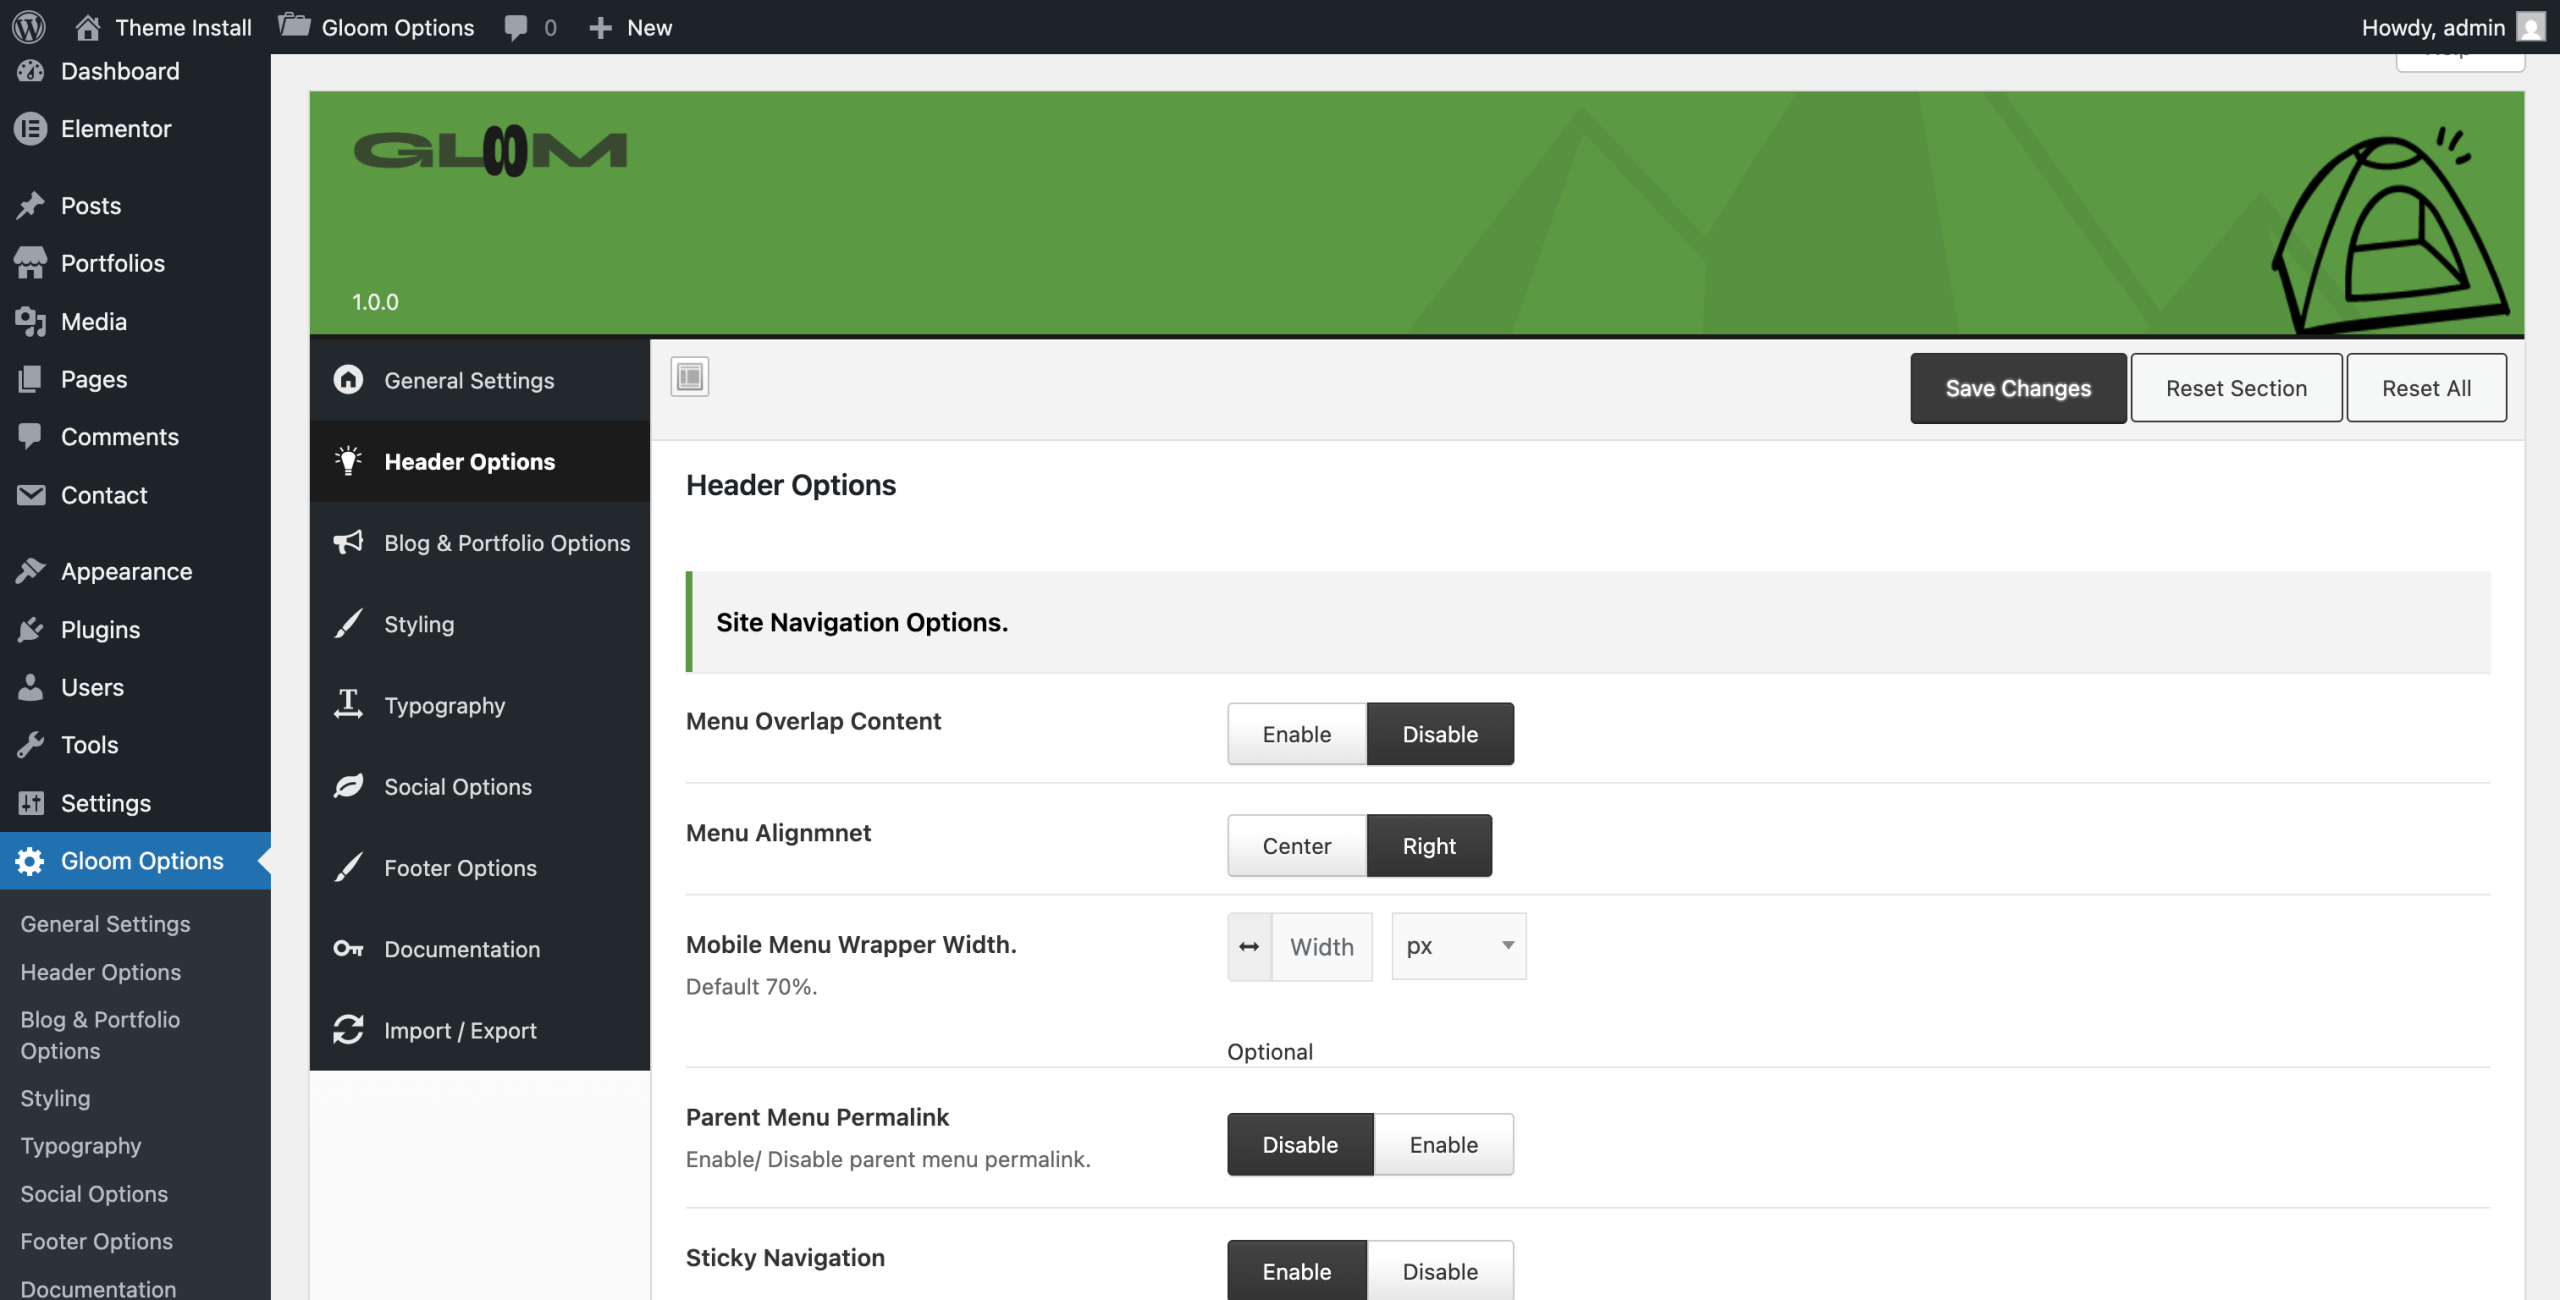Open the Elementor menu item

point(135,128)
